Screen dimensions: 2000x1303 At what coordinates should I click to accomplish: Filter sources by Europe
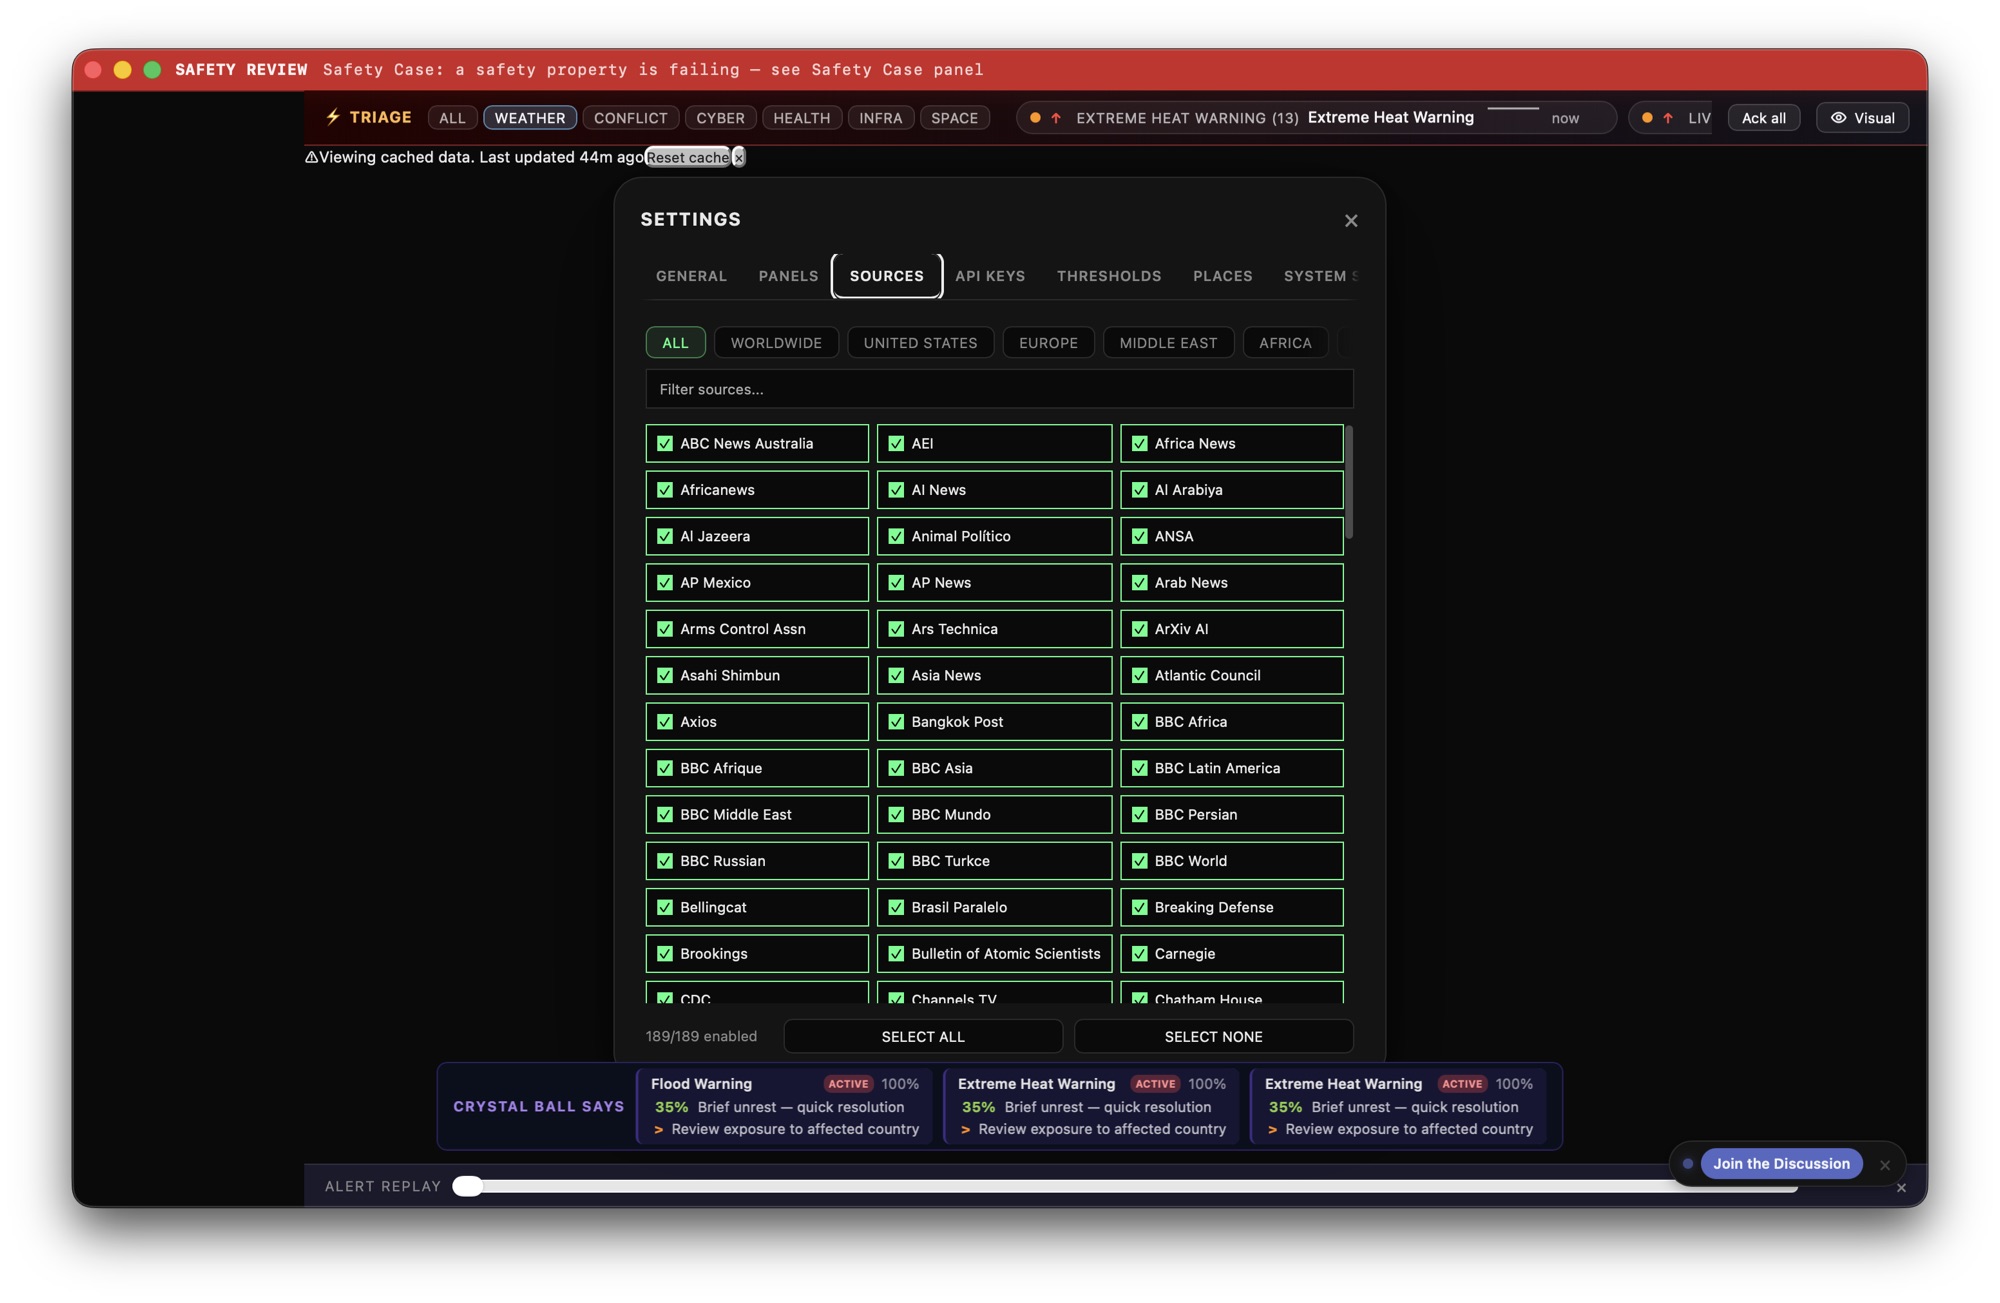(x=1048, y=342)
